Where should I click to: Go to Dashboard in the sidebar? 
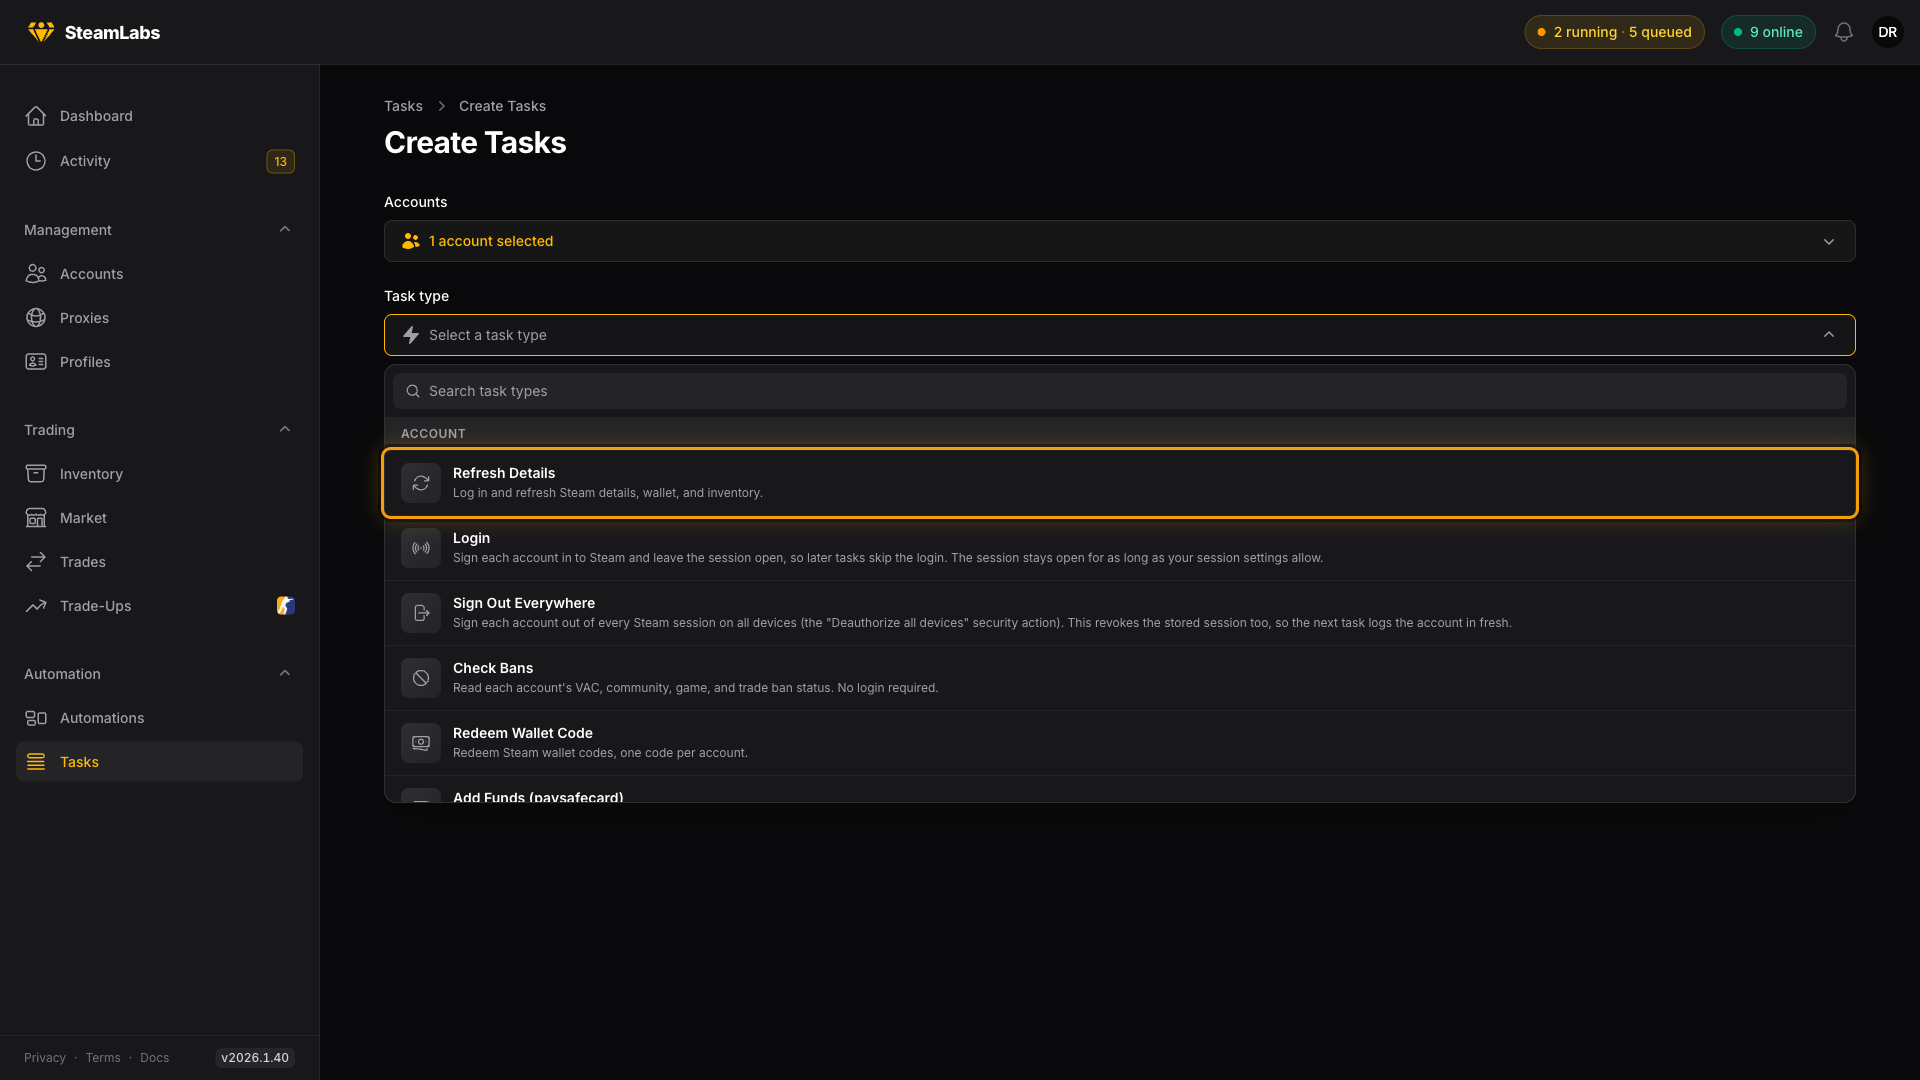[160, 116]
